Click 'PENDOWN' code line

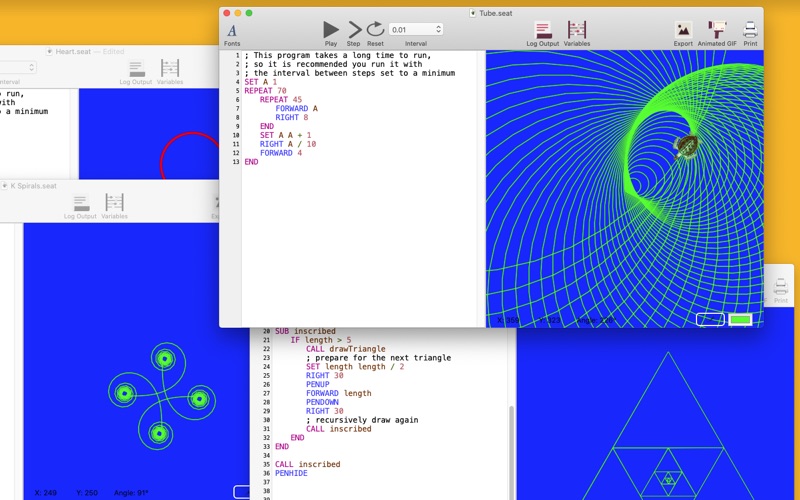tap(322, 402)
